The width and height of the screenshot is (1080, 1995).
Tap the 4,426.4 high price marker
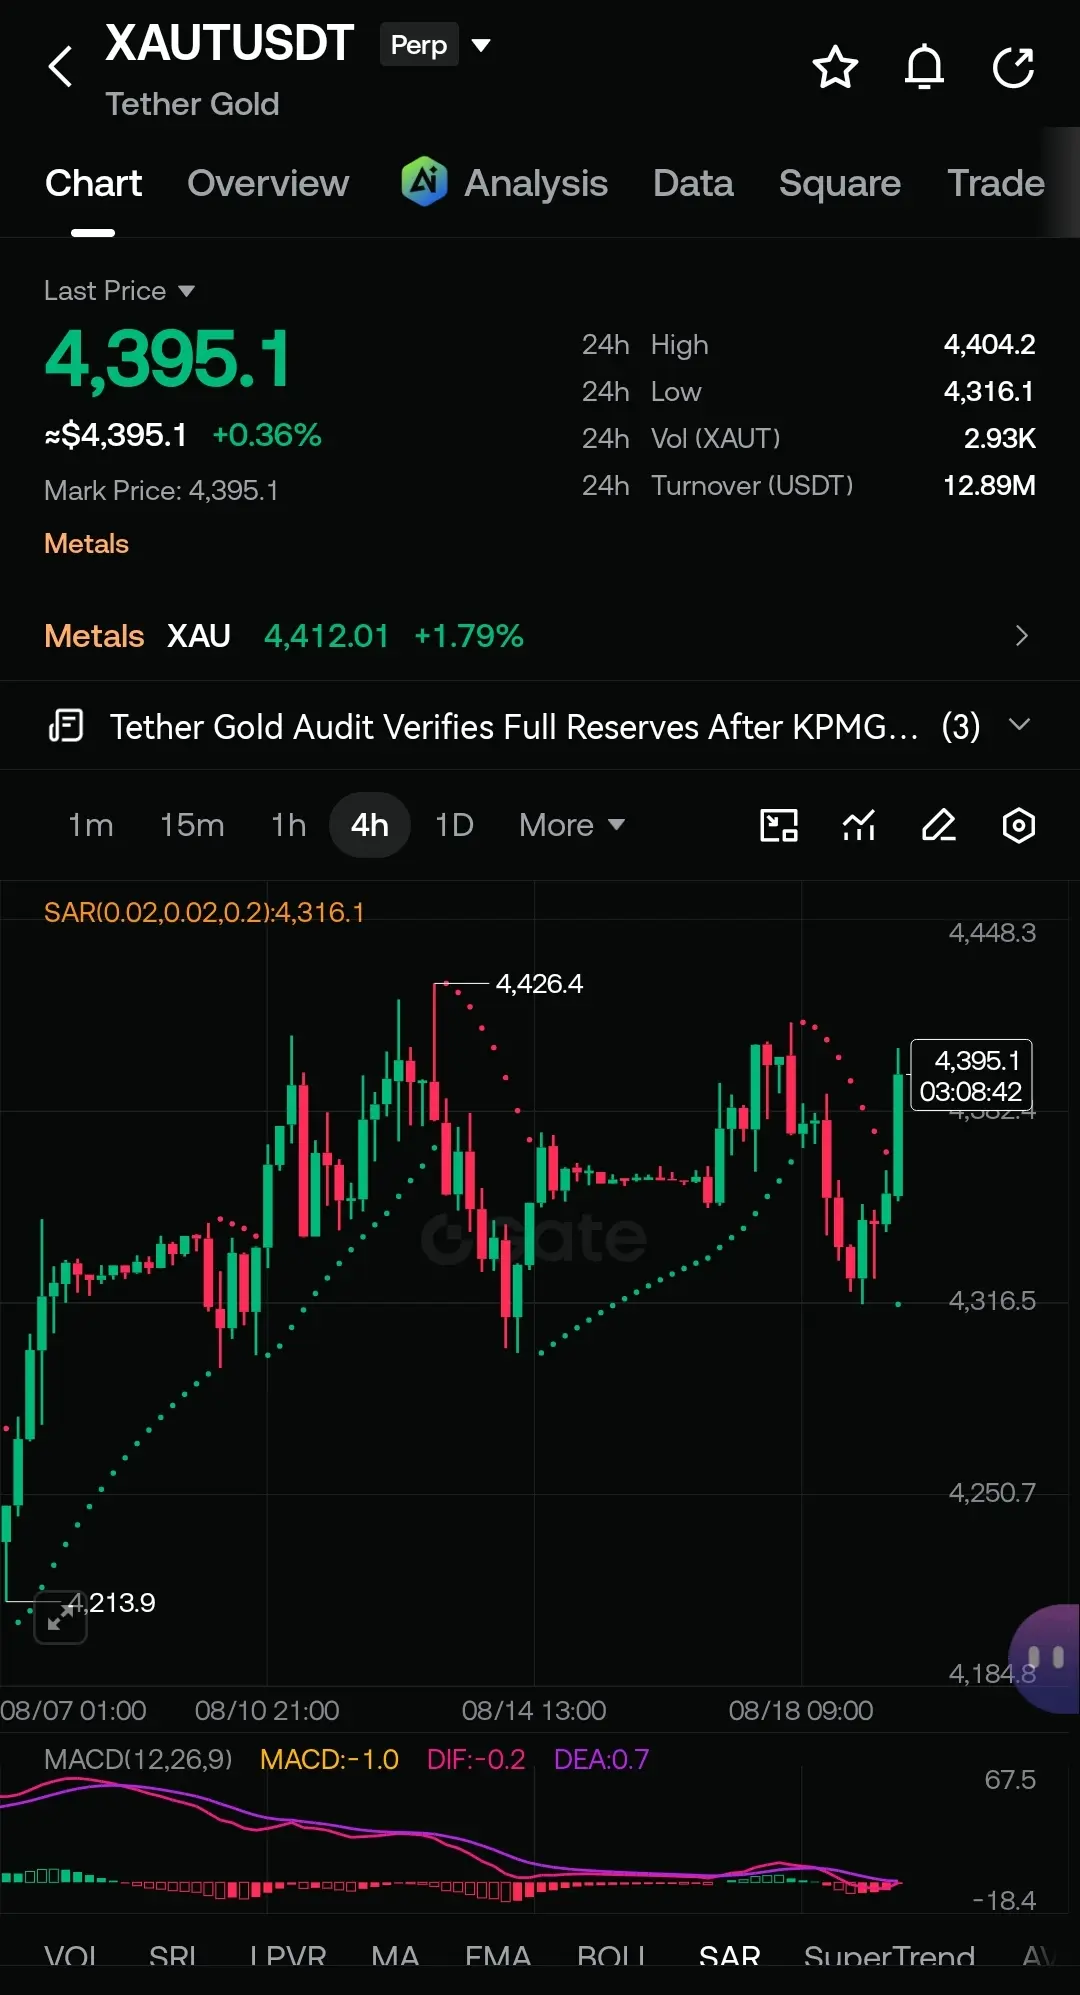click(x=539, y=984)
